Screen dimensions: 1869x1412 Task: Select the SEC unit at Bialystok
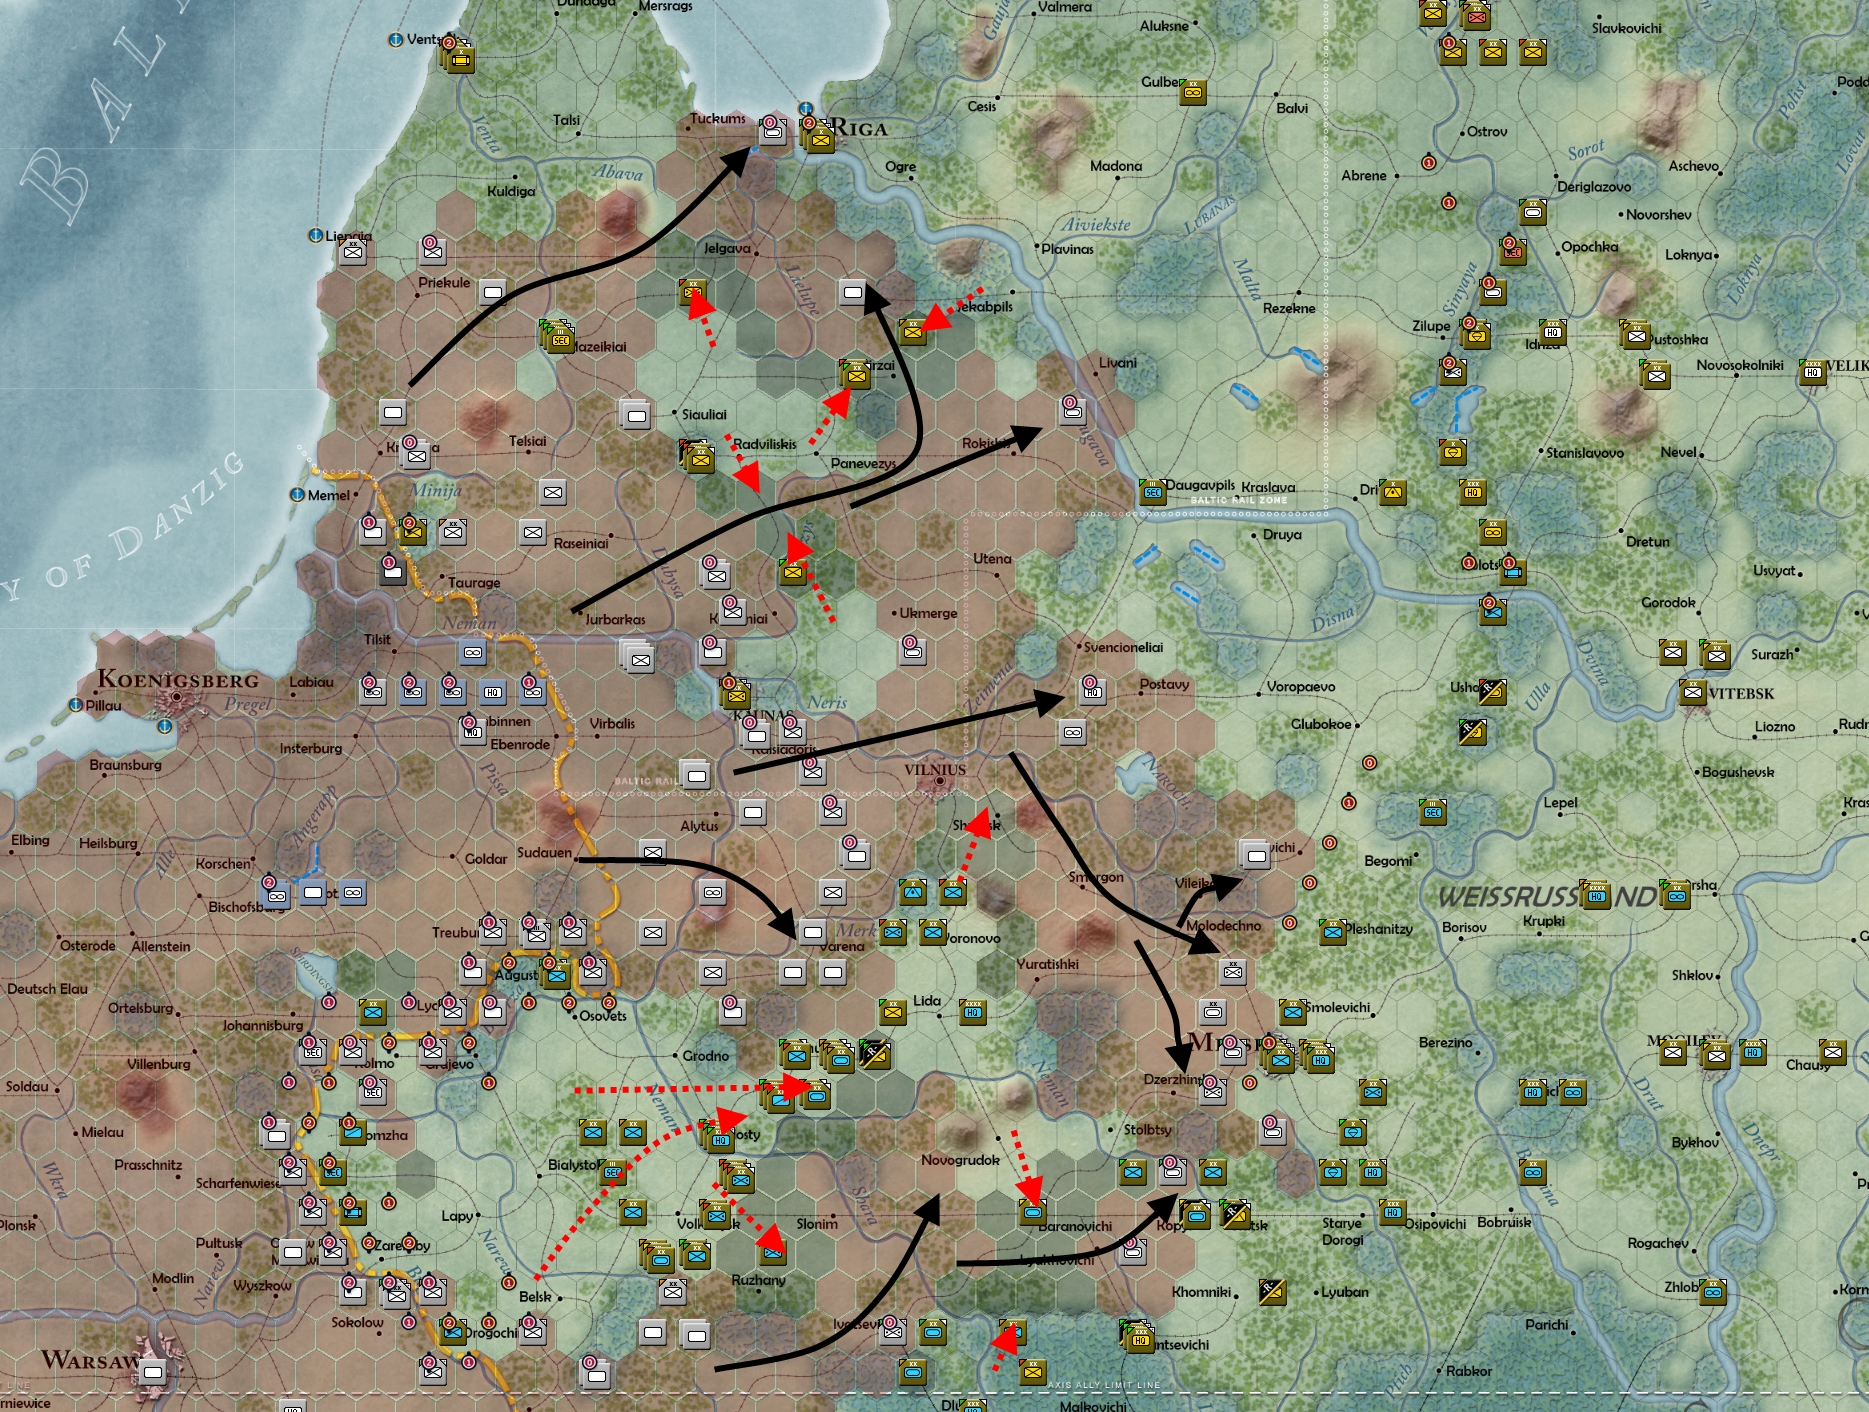coord(612,1171)
